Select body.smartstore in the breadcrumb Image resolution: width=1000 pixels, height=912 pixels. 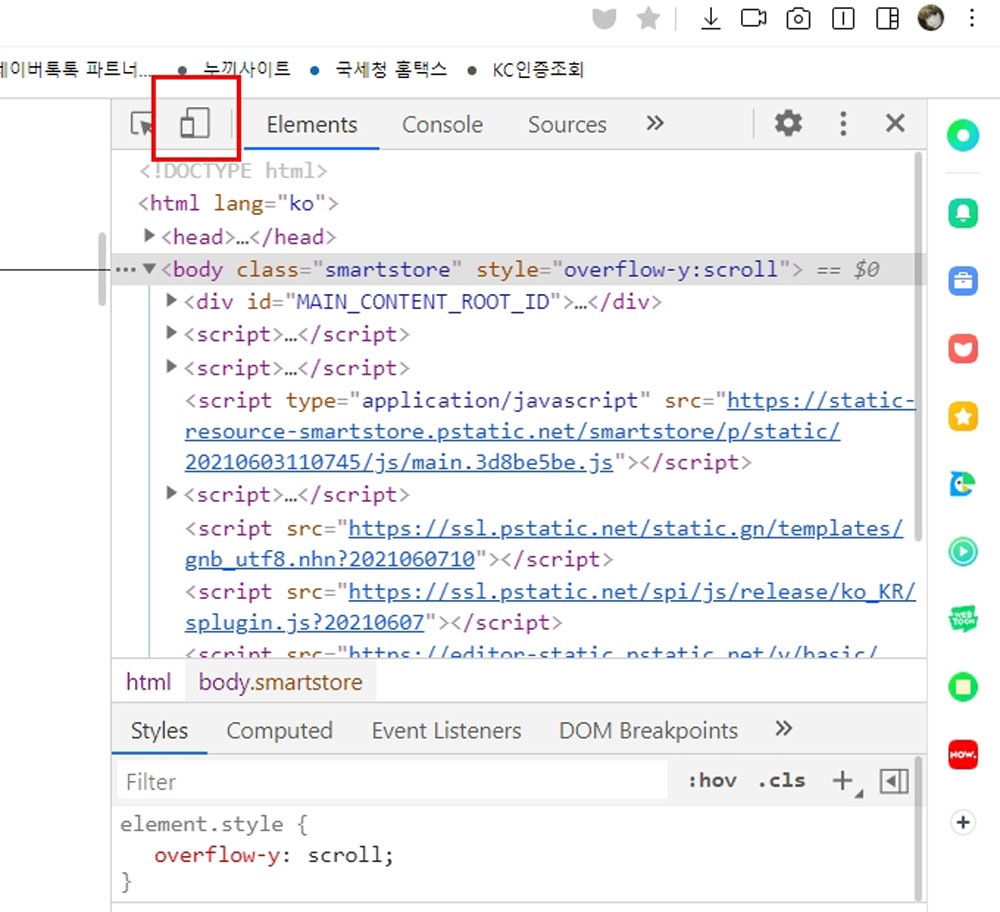[281, 682]
